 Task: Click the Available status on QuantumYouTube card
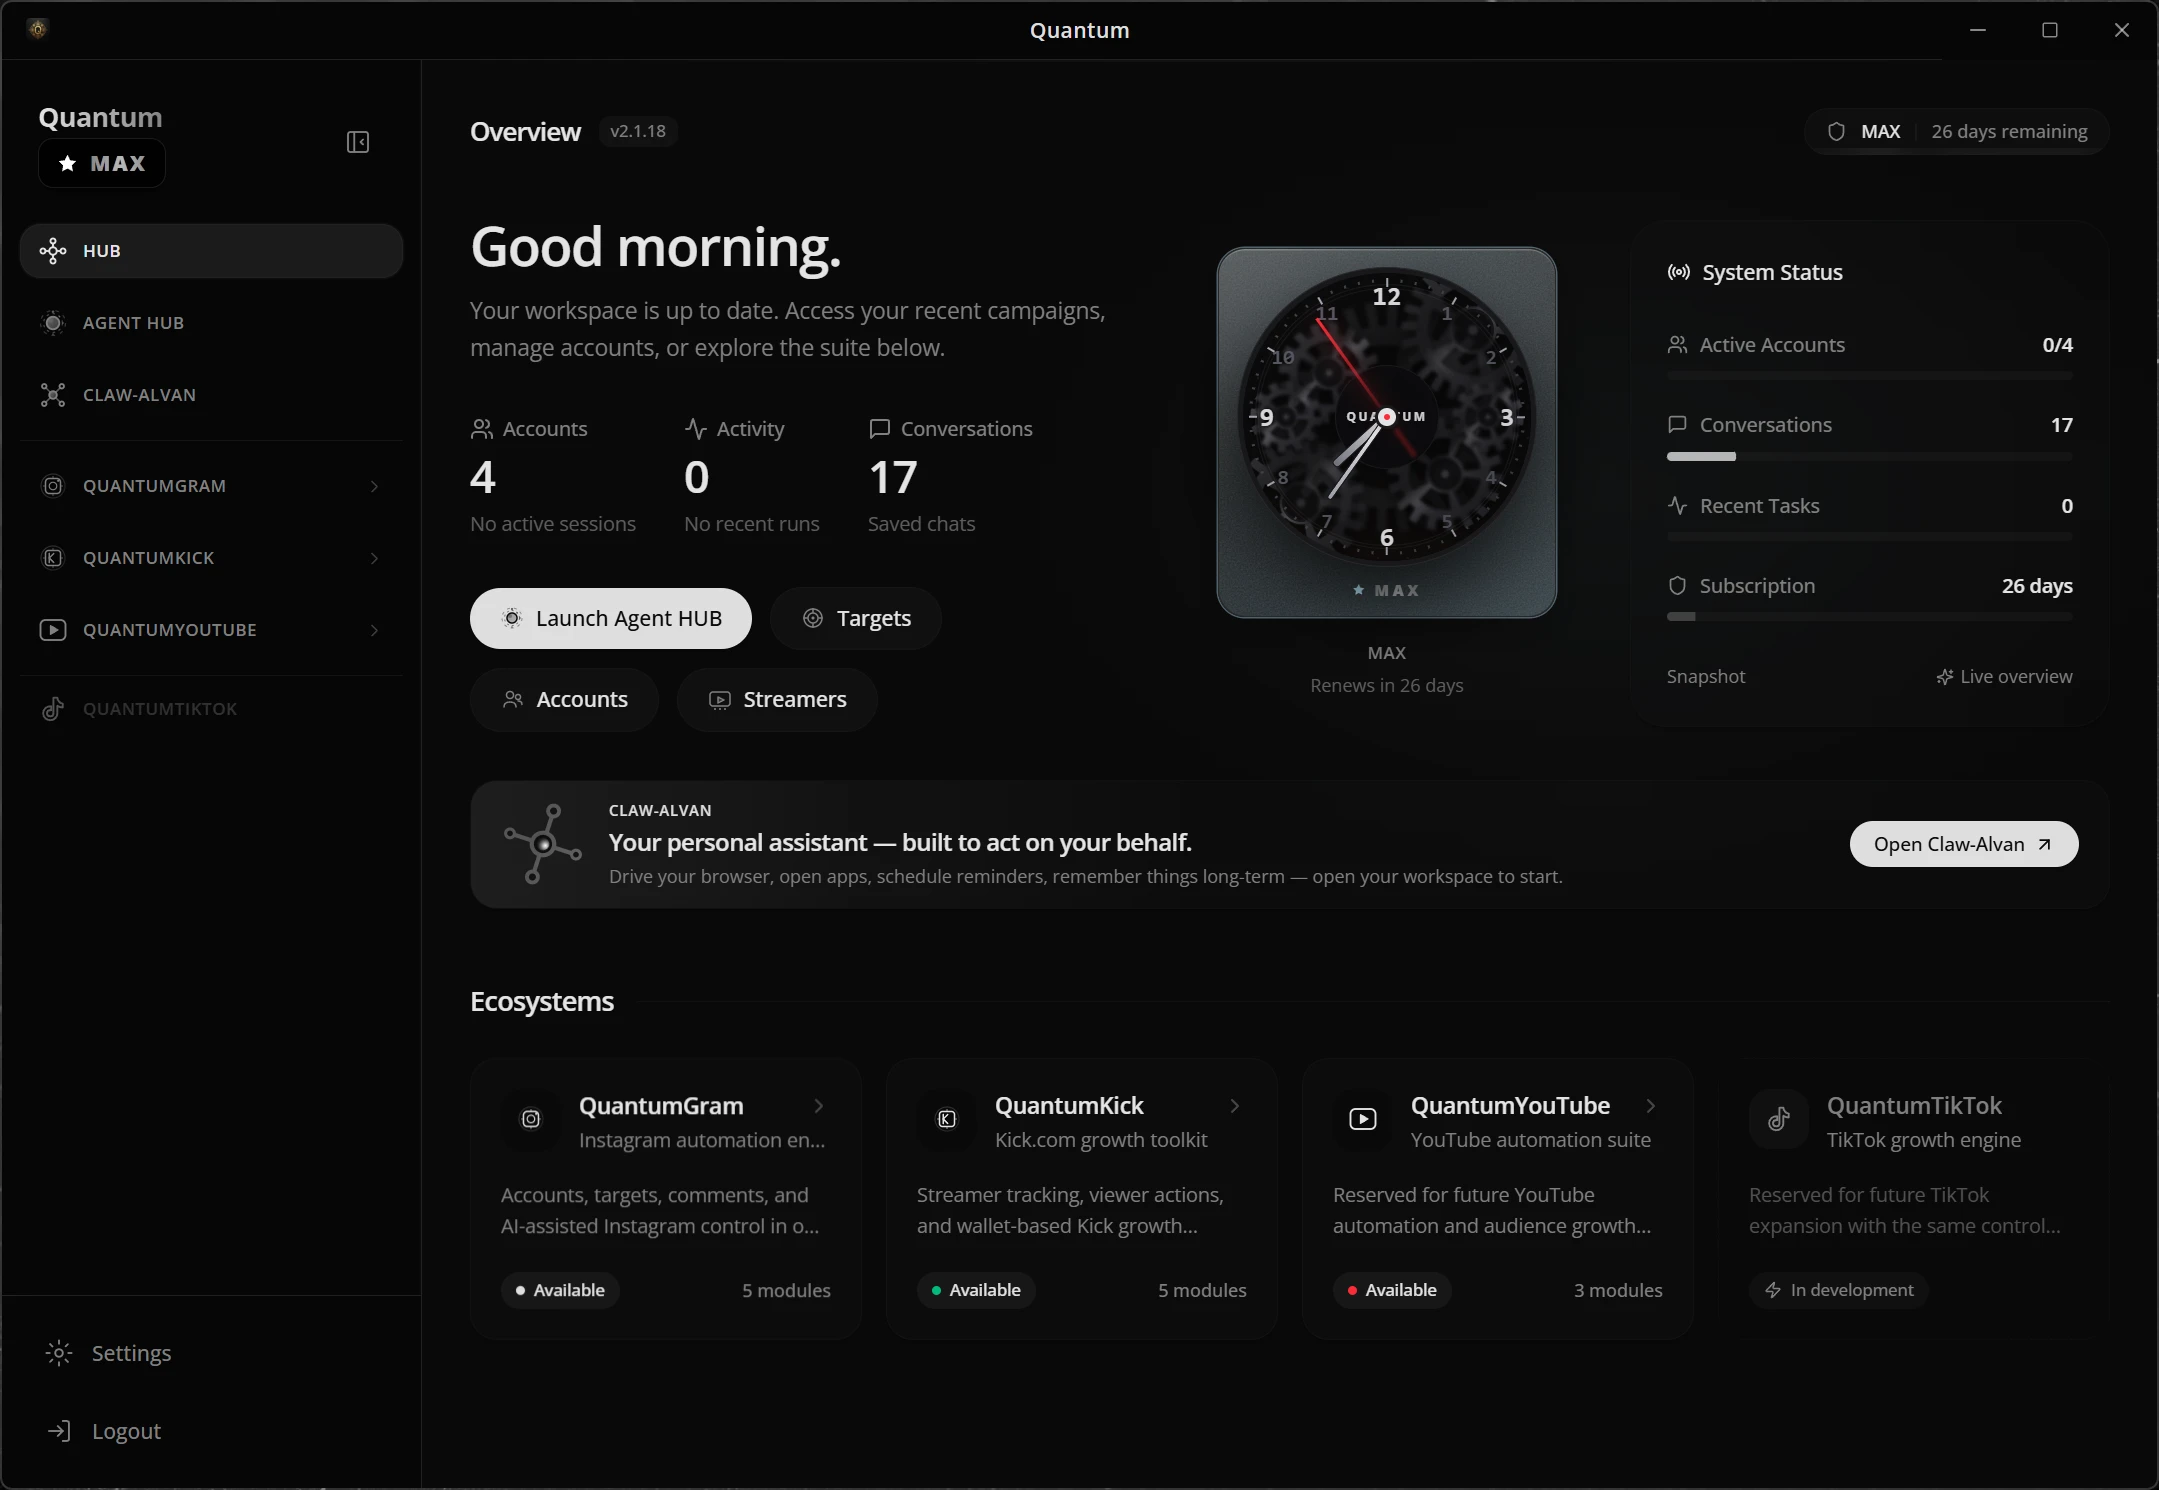(1392, 1290)
